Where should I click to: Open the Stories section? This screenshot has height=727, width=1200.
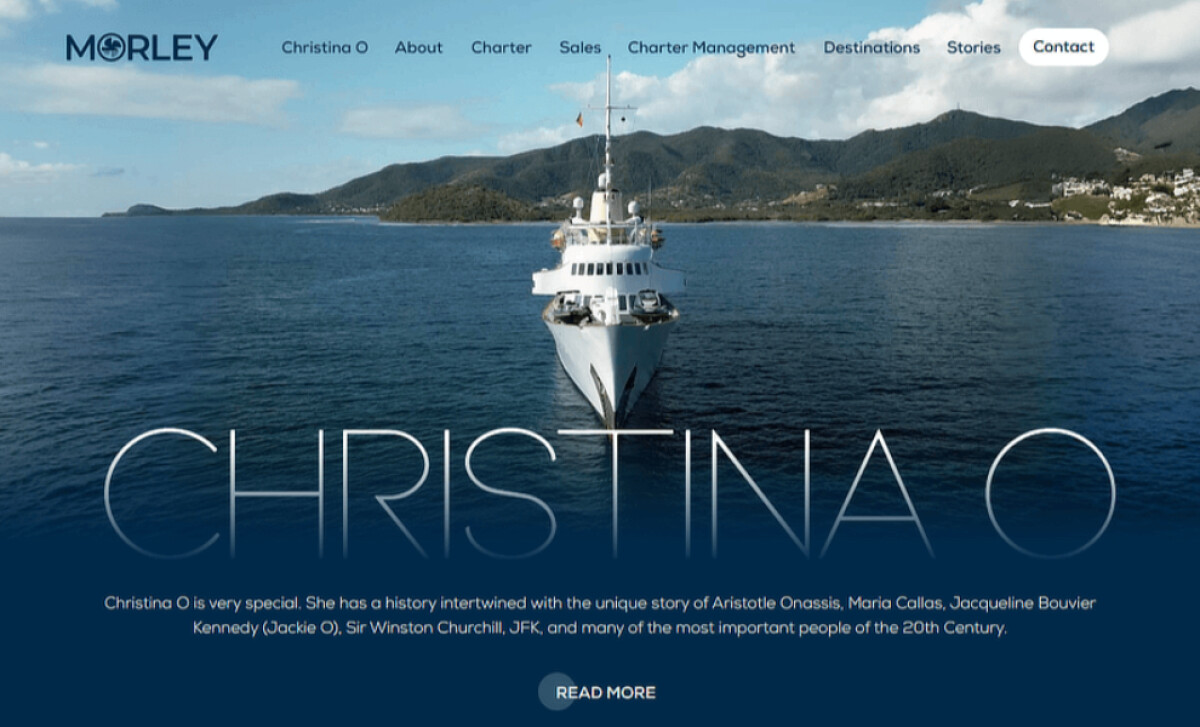973,47
